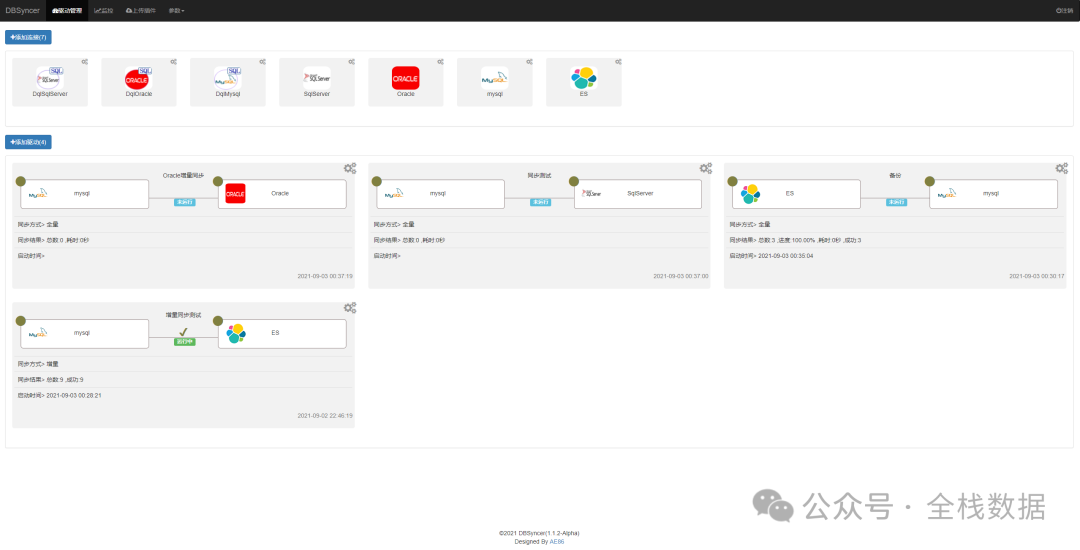Open gear settings for 增量同步测试 task

(x=349, y=308)
